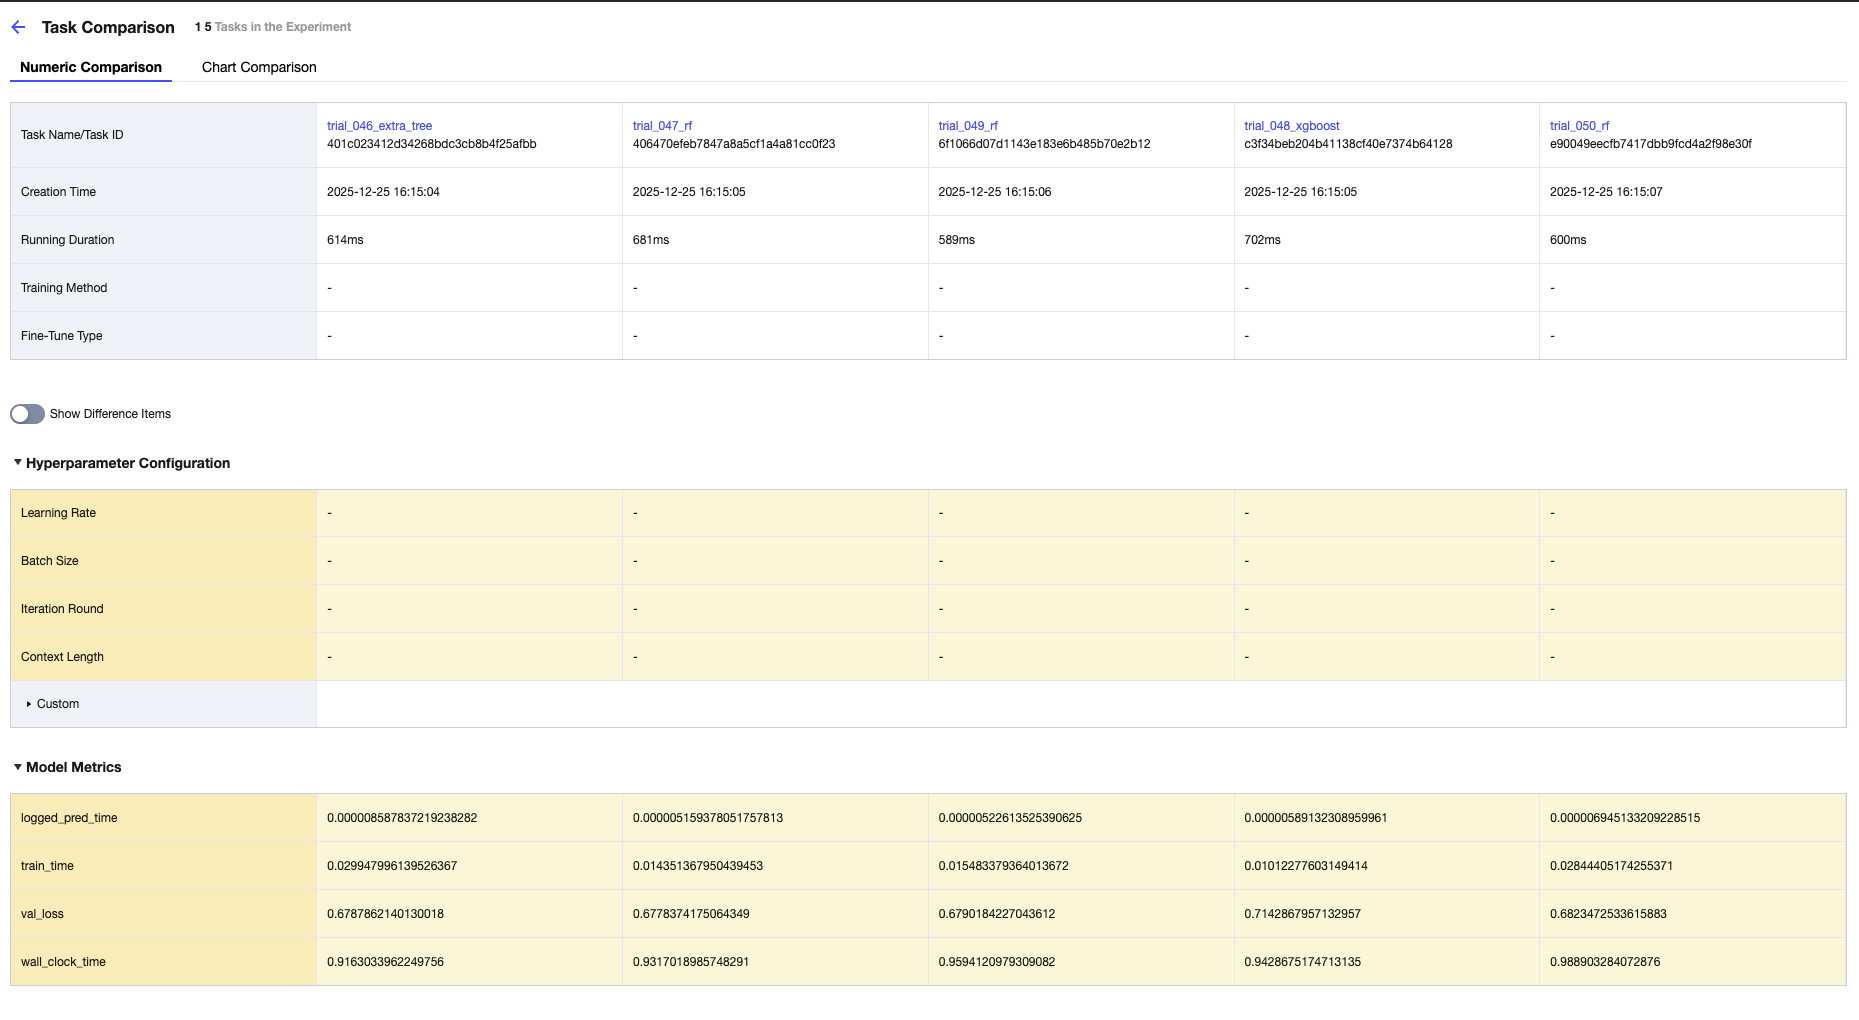The height and width of the screenshot is (1020, 1859).
Task: Click trial_048_xgboost val_loss value 0.7142867957132957
Action: [1302, 914]
